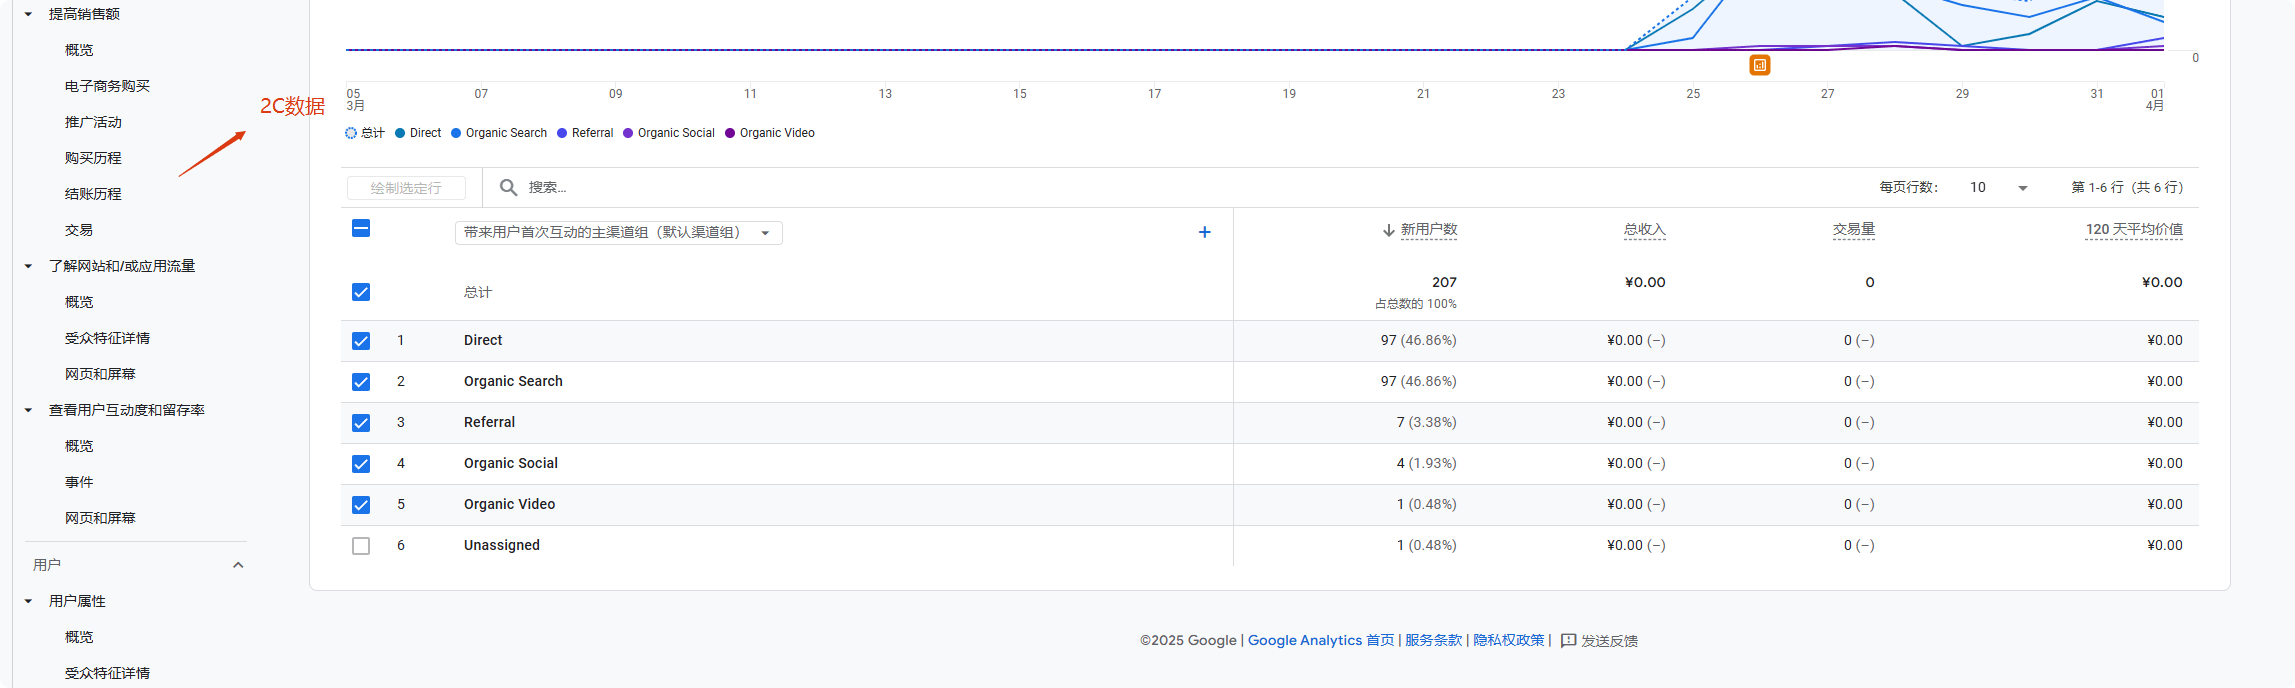Sort by the 120 天平均价值 column header
This screenshot has height=688, width=2295.
[2134, 230]
